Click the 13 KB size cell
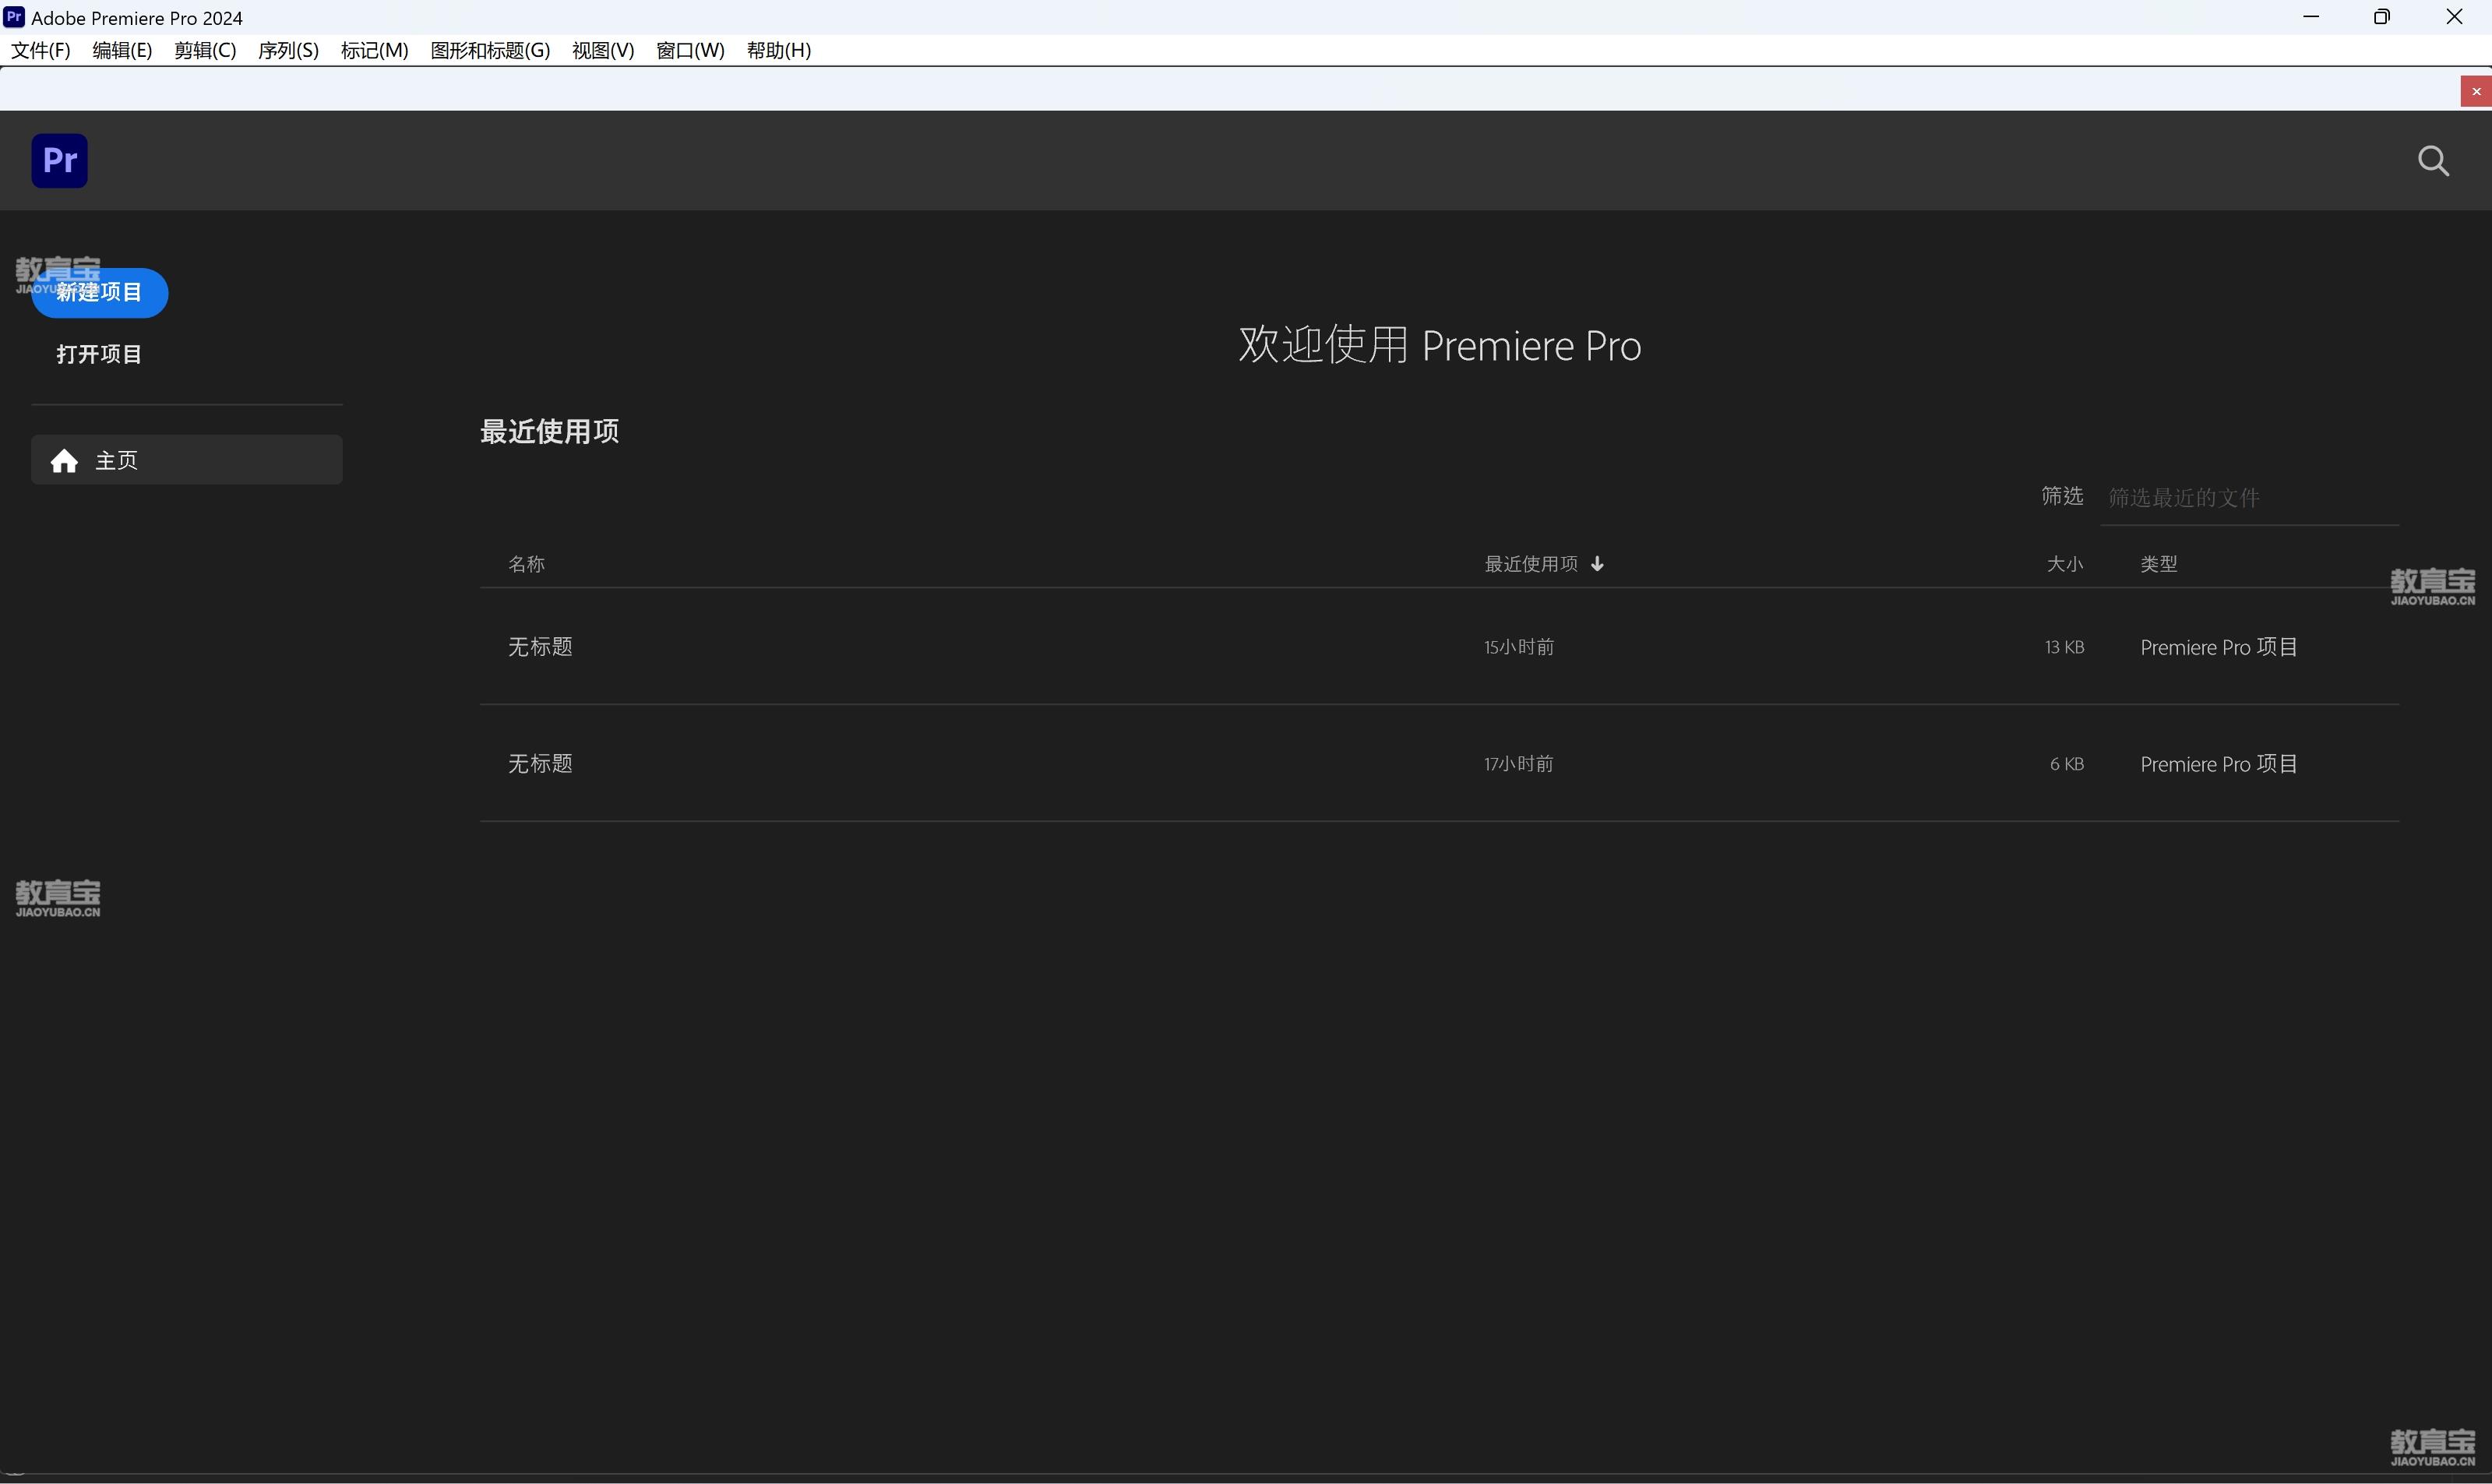This screenshot has height=1484, width=2492. click(2064, 647)
